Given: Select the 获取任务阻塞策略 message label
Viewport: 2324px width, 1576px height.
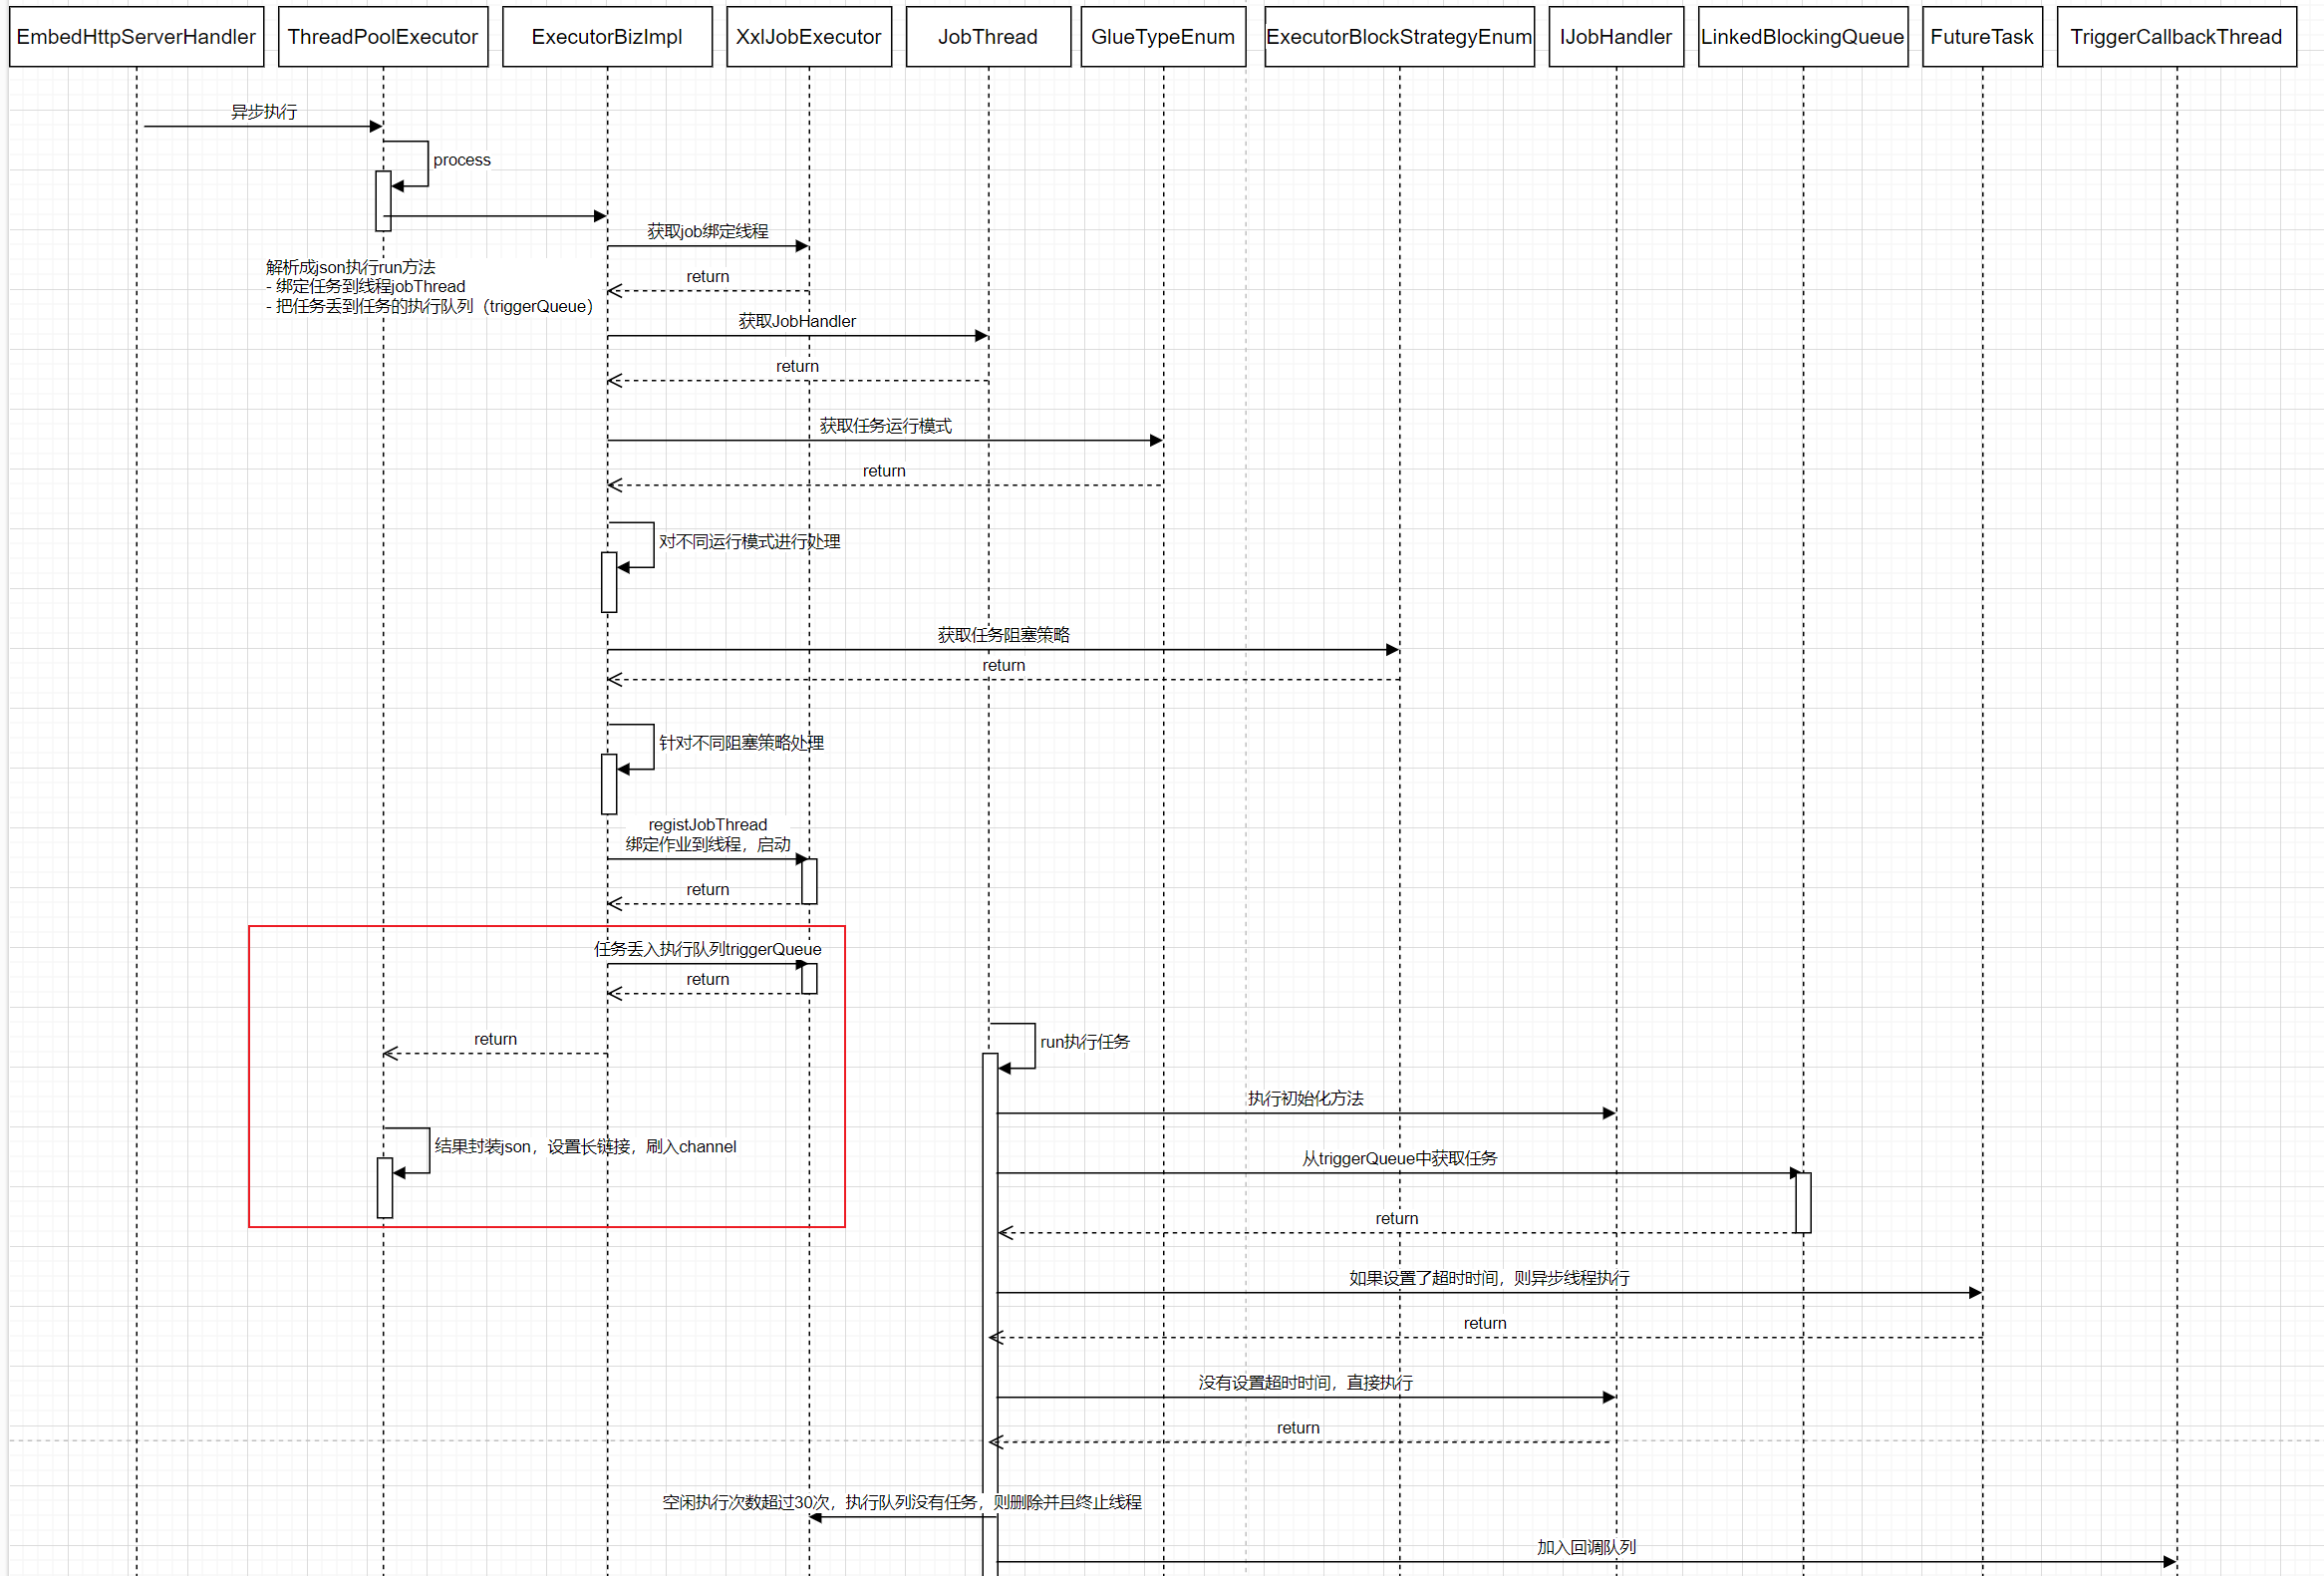Looking at the screenshot, I should click(1004, 635).
